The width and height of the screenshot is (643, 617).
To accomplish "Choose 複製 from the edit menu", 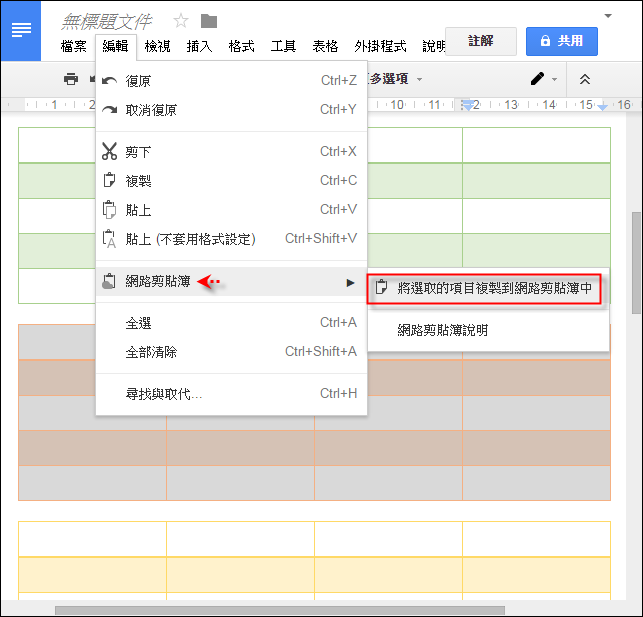I will pyautogui.click(x=231, y=180).
